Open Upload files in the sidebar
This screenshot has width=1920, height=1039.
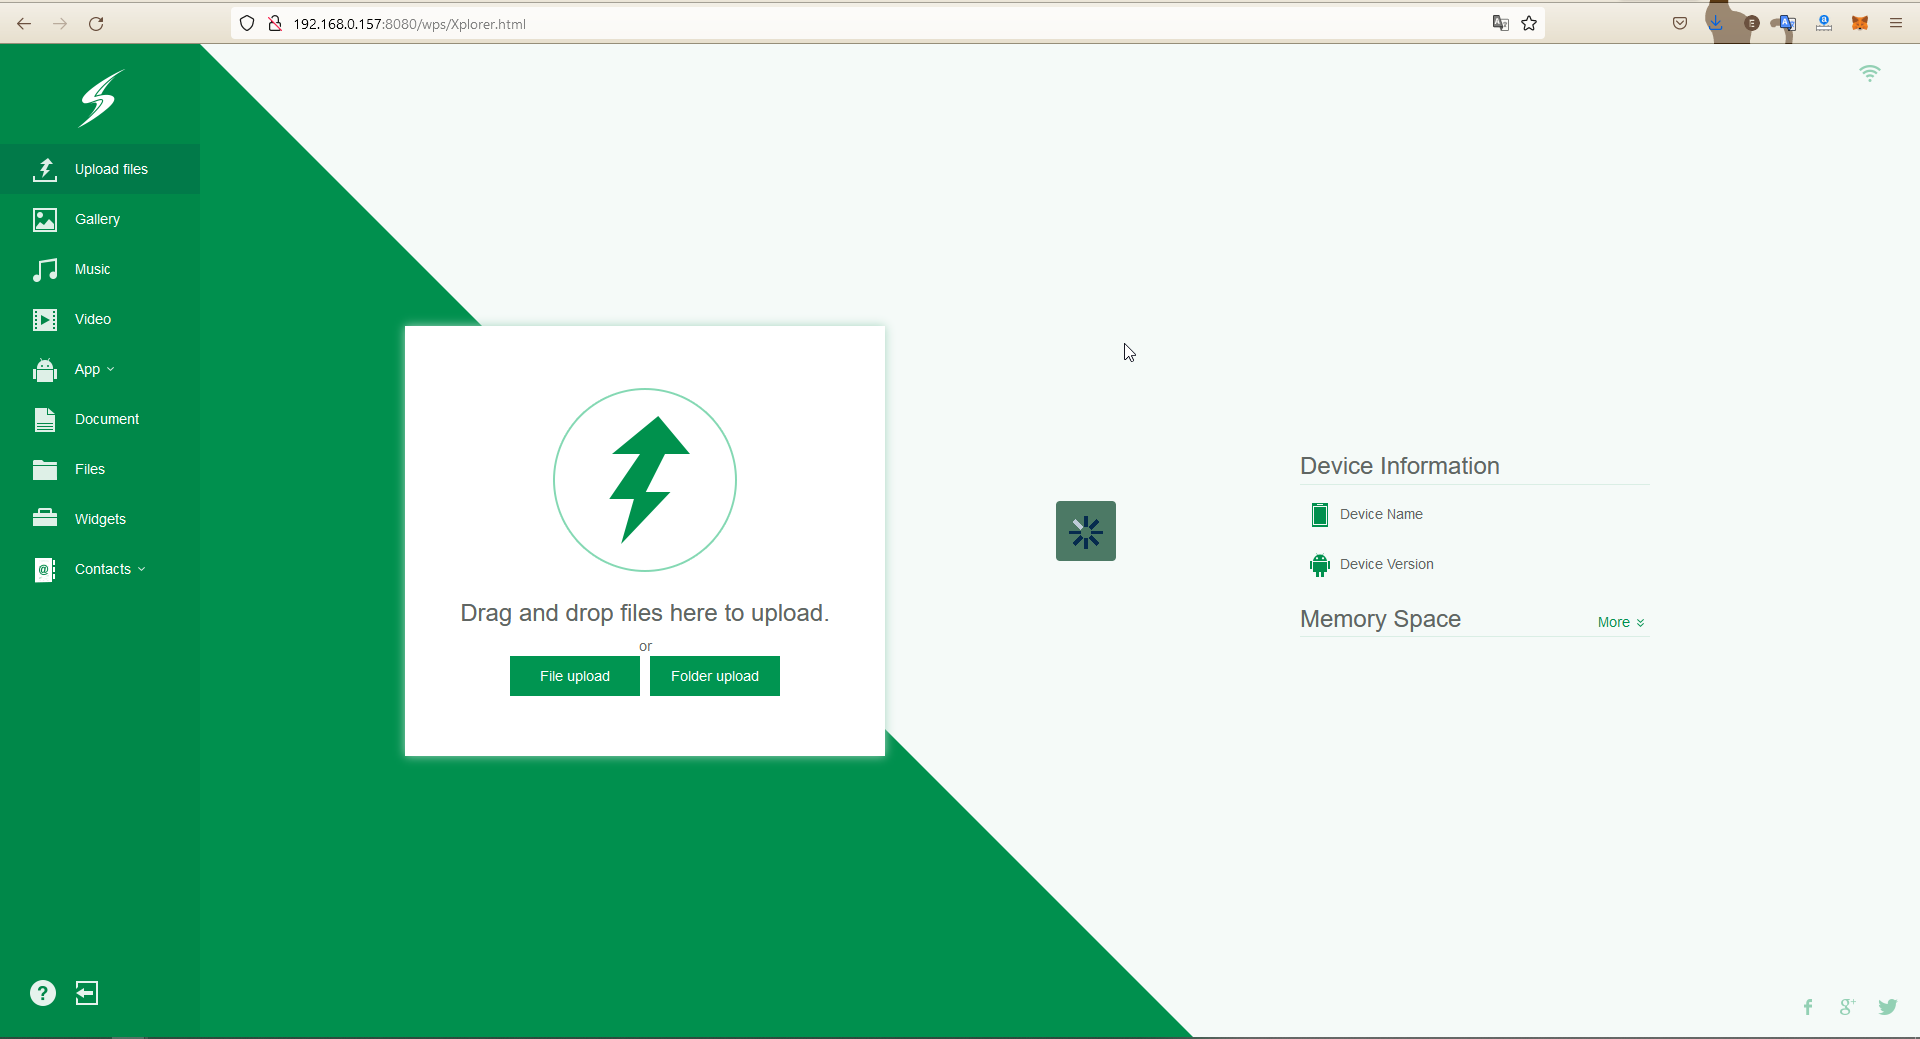tap(100, 169)
